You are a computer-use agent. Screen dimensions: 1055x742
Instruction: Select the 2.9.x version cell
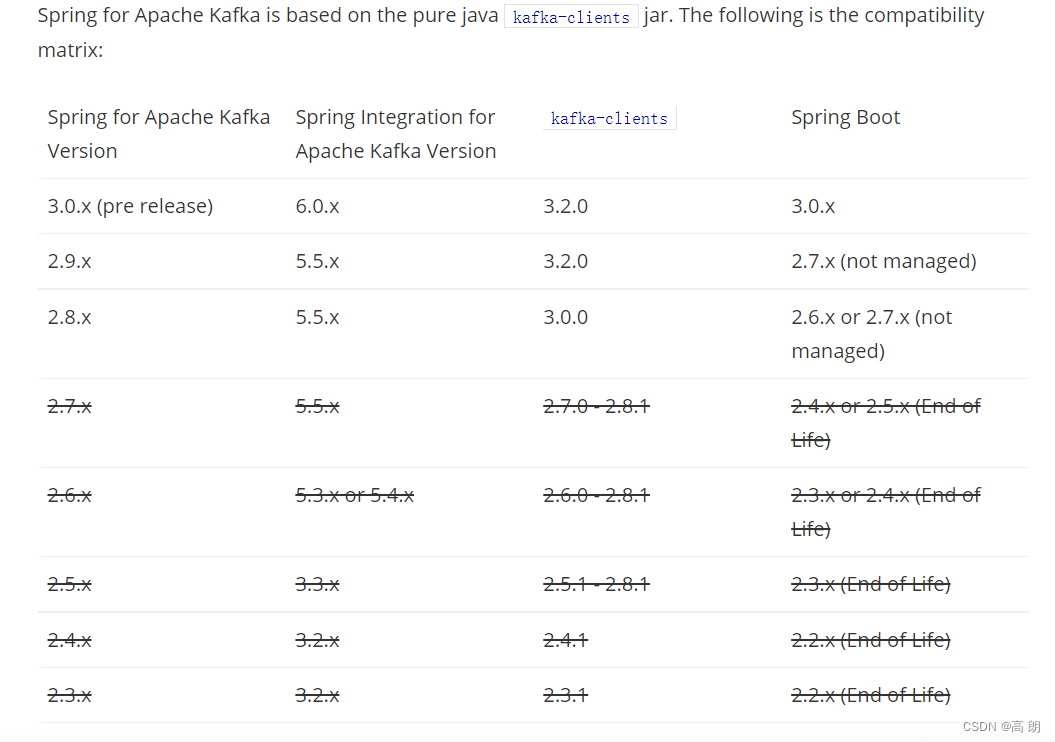coord(69,261)
